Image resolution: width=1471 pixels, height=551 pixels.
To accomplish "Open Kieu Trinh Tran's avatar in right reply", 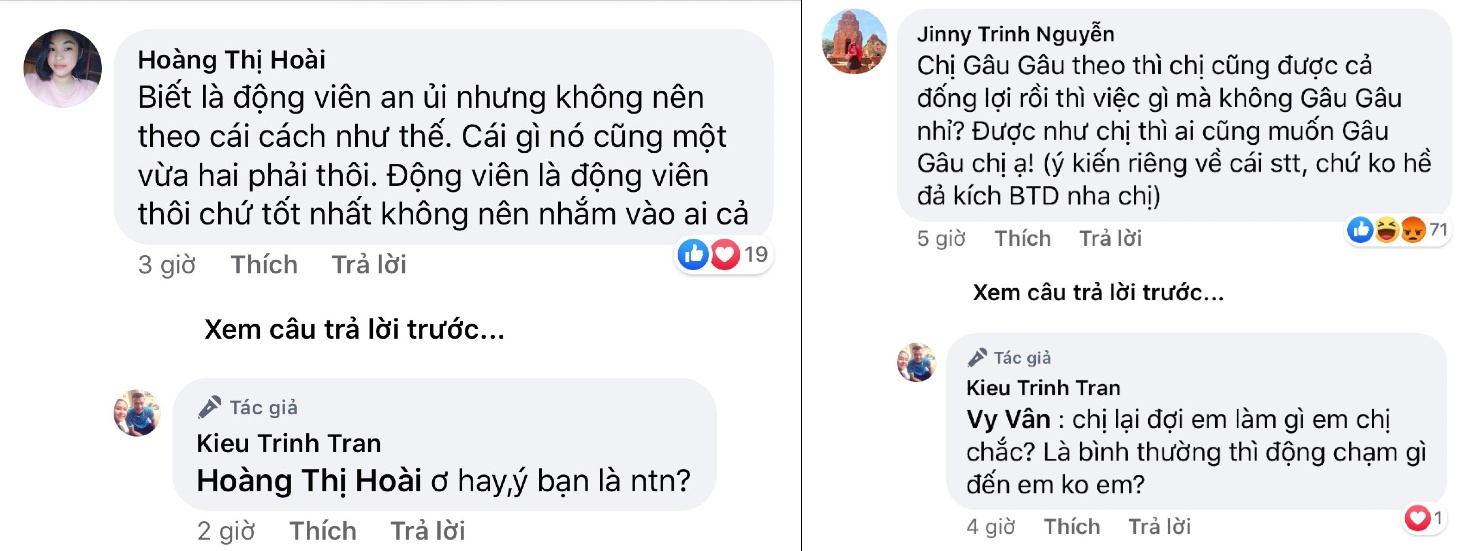I will tap(916, 362).
